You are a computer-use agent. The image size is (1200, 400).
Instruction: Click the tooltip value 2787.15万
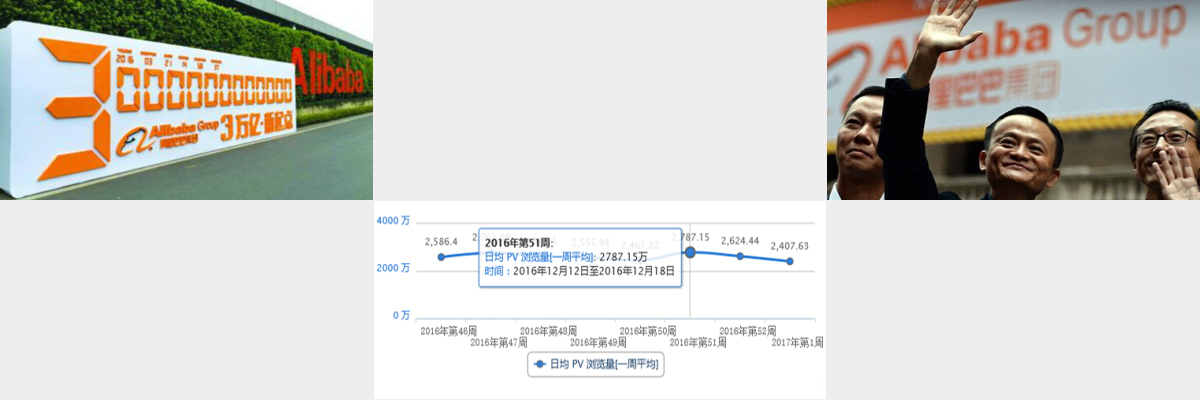(623, 257)
